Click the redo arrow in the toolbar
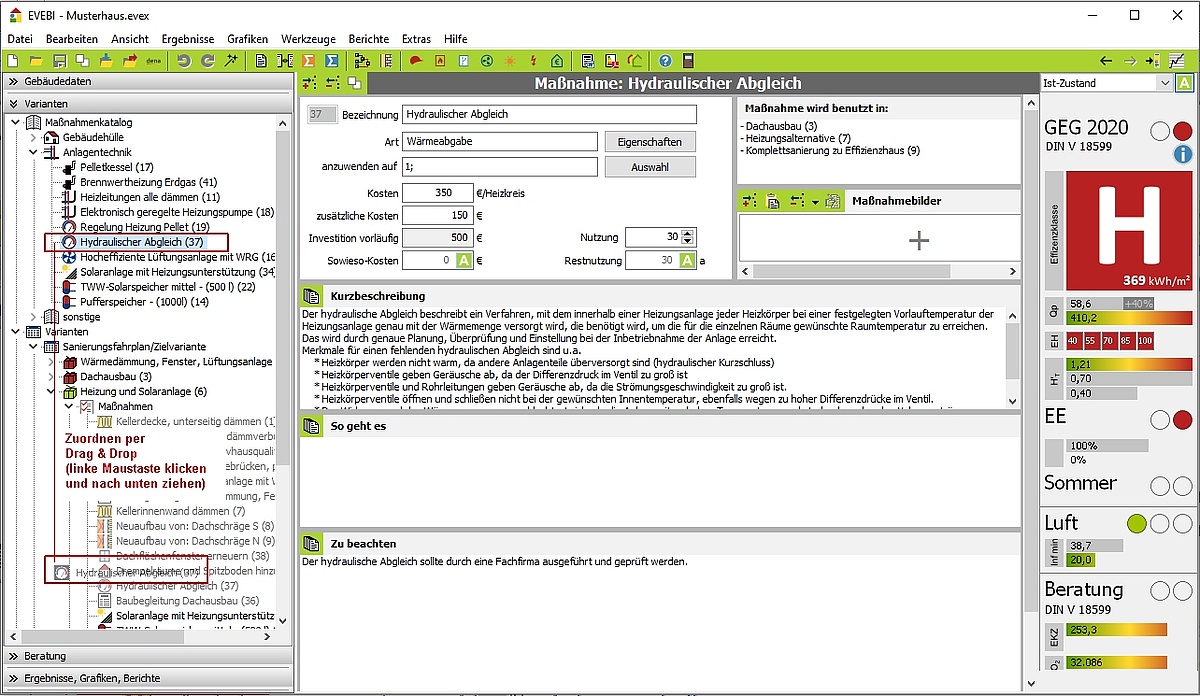The image size is (1200, 696). [207, 61]
